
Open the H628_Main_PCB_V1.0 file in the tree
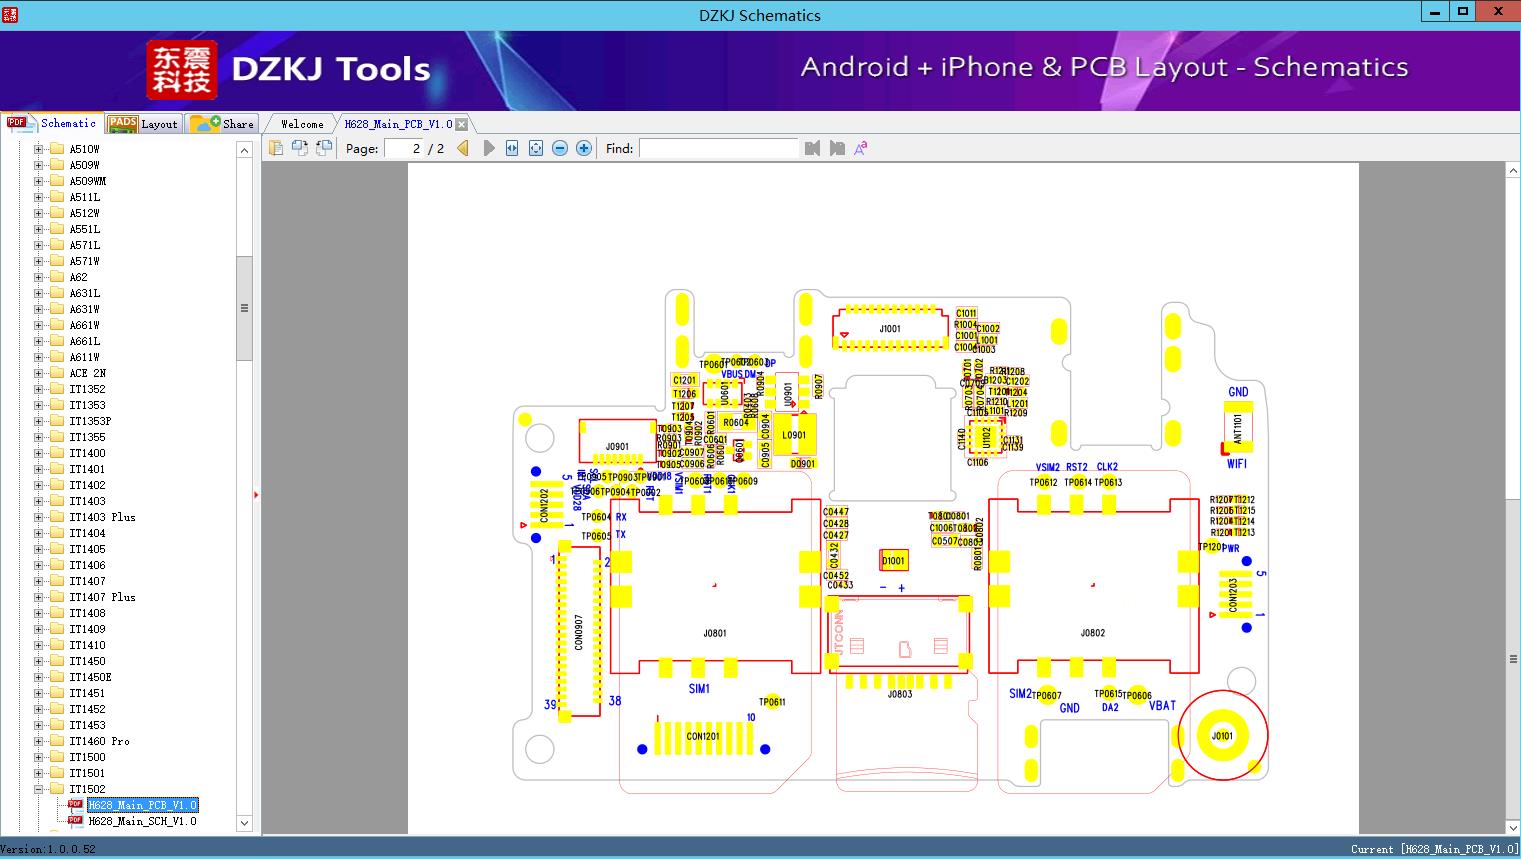tap(143, 805)
